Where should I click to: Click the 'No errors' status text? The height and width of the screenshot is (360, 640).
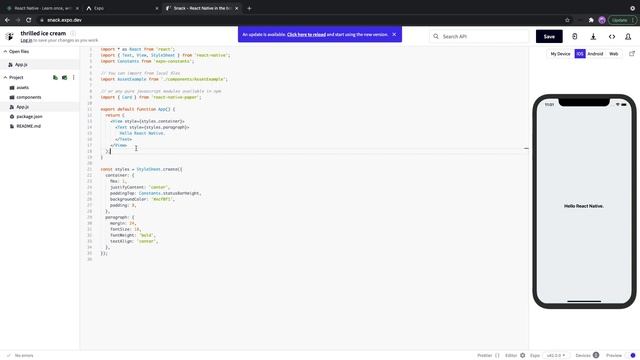24,356
